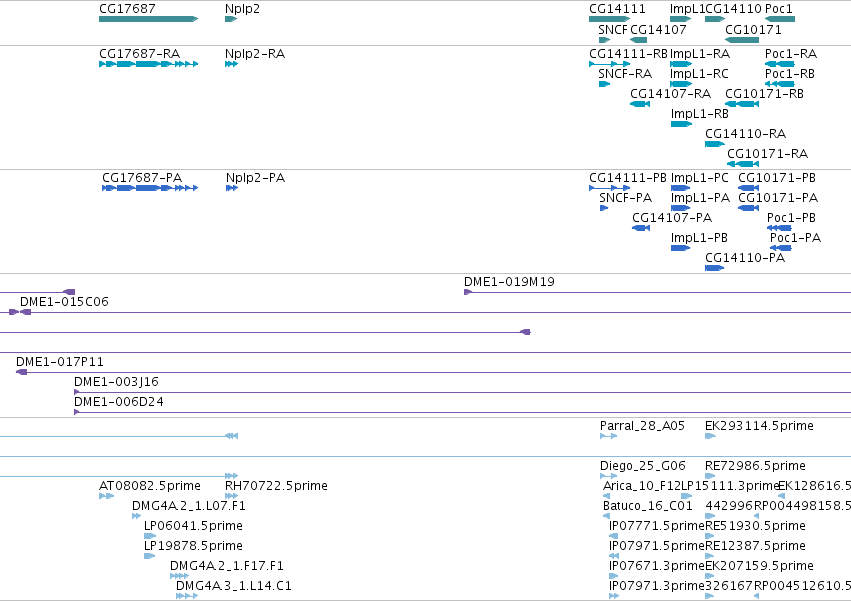Open transcript label "CG14110-RA"
The image size is (851, 601).
(x=746, y=134)
